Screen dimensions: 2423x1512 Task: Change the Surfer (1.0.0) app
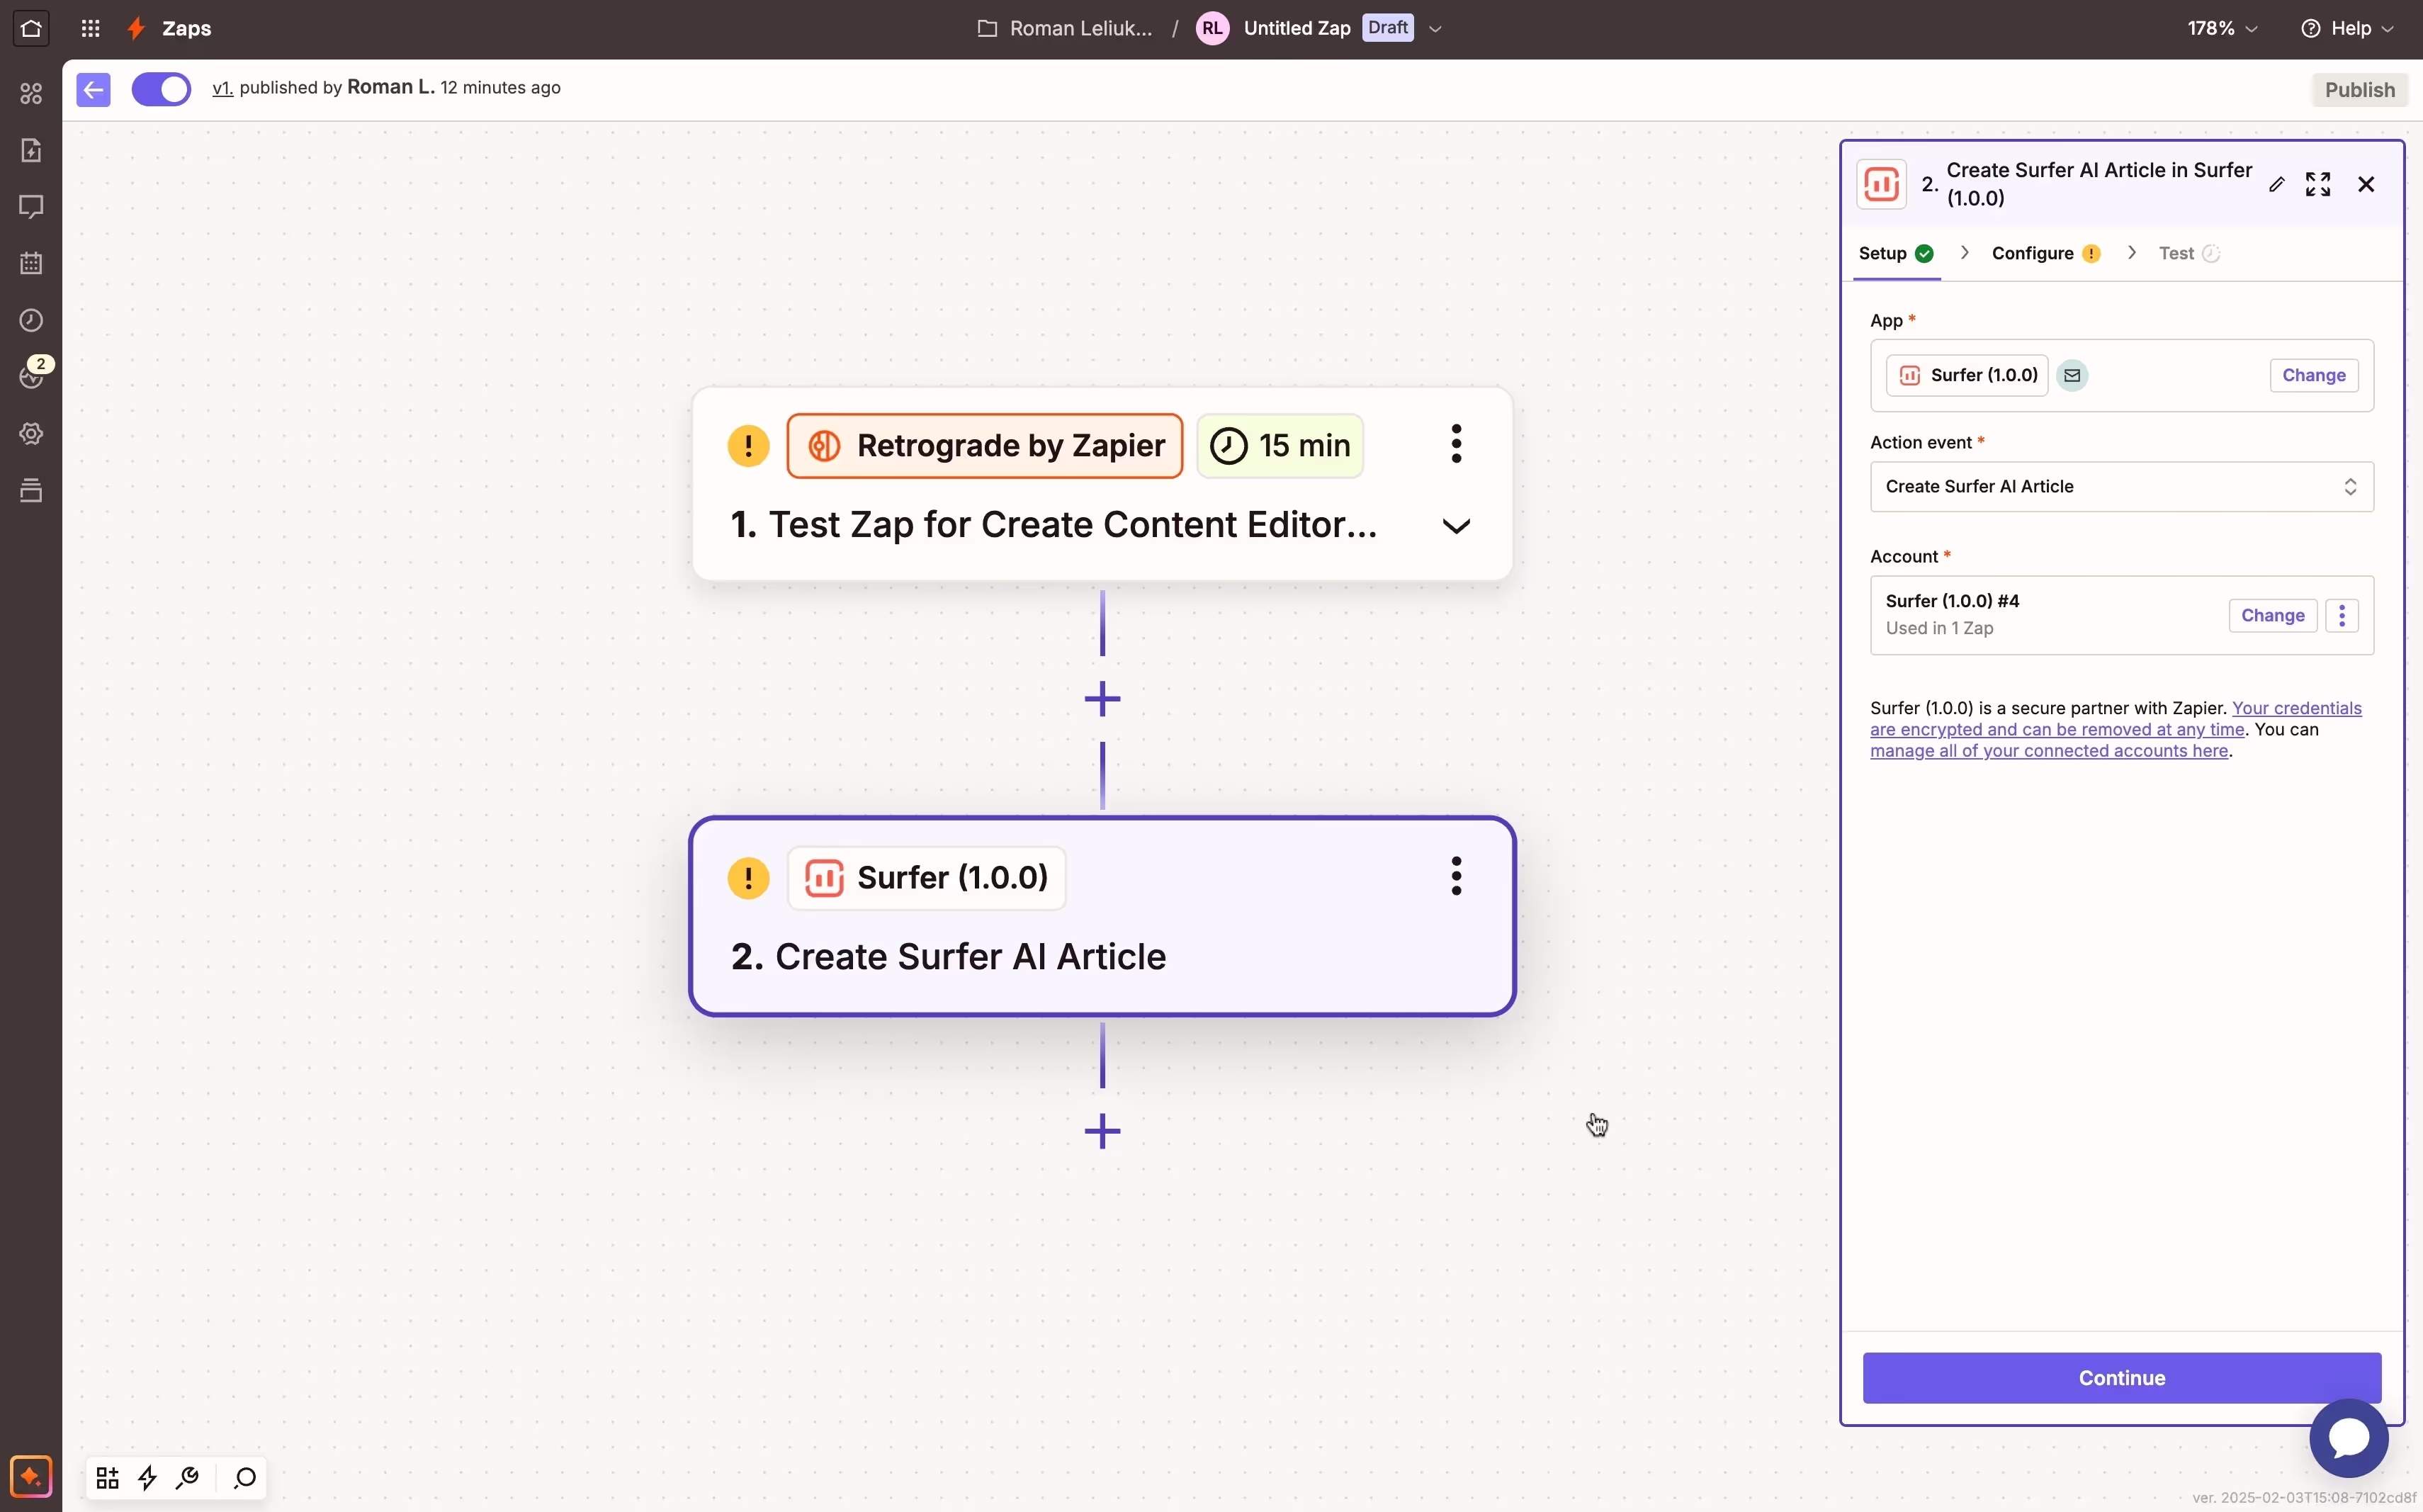point(2313,375)
